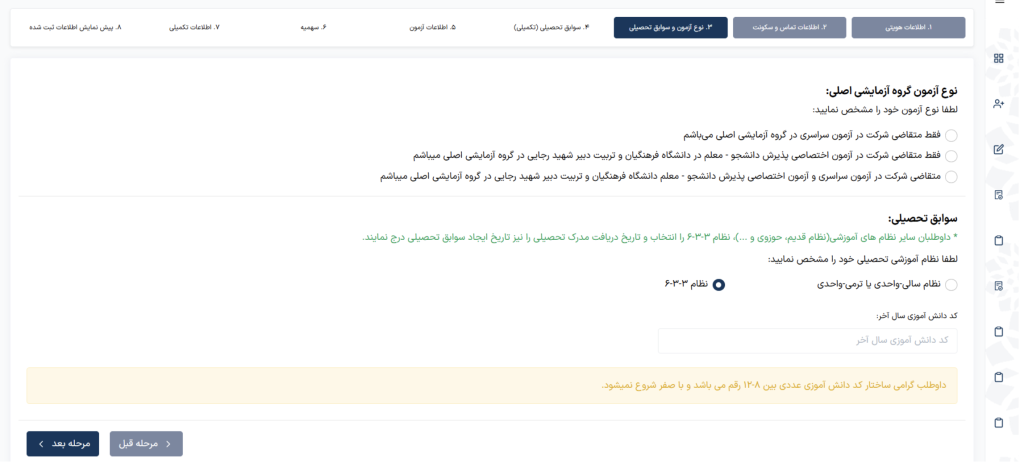1024x462 pixels.
Task: Click the topmost document icon in sidebar
Action: [998, 195]
